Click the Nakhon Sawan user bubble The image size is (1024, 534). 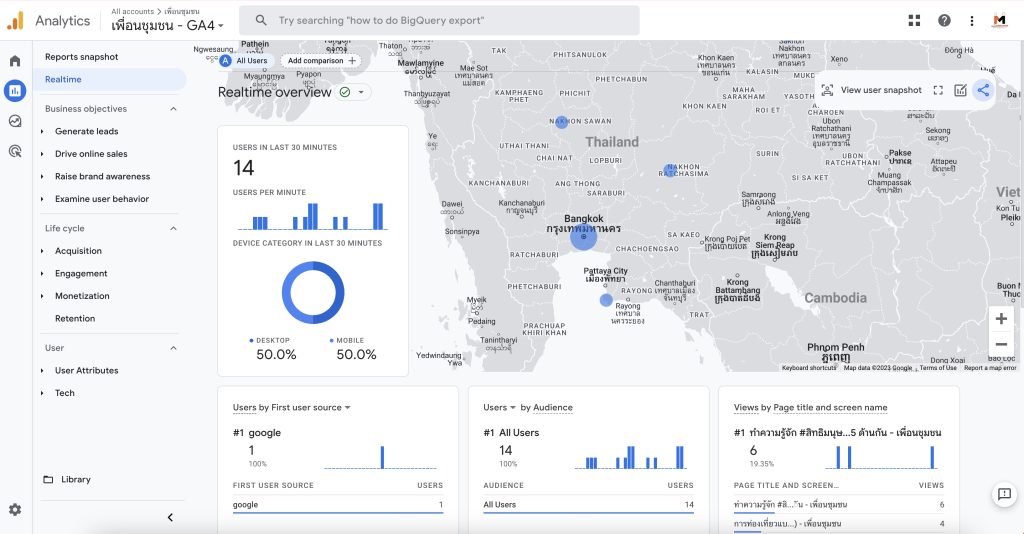[562, 121]
